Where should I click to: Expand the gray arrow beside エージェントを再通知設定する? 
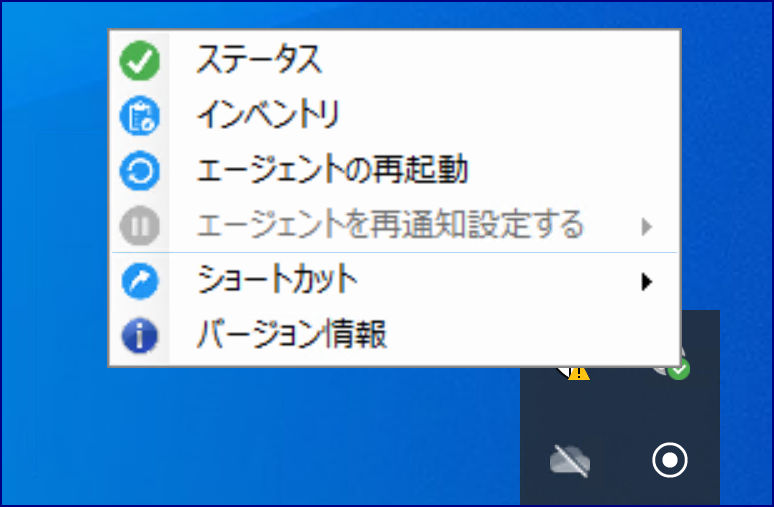point(647,227)
